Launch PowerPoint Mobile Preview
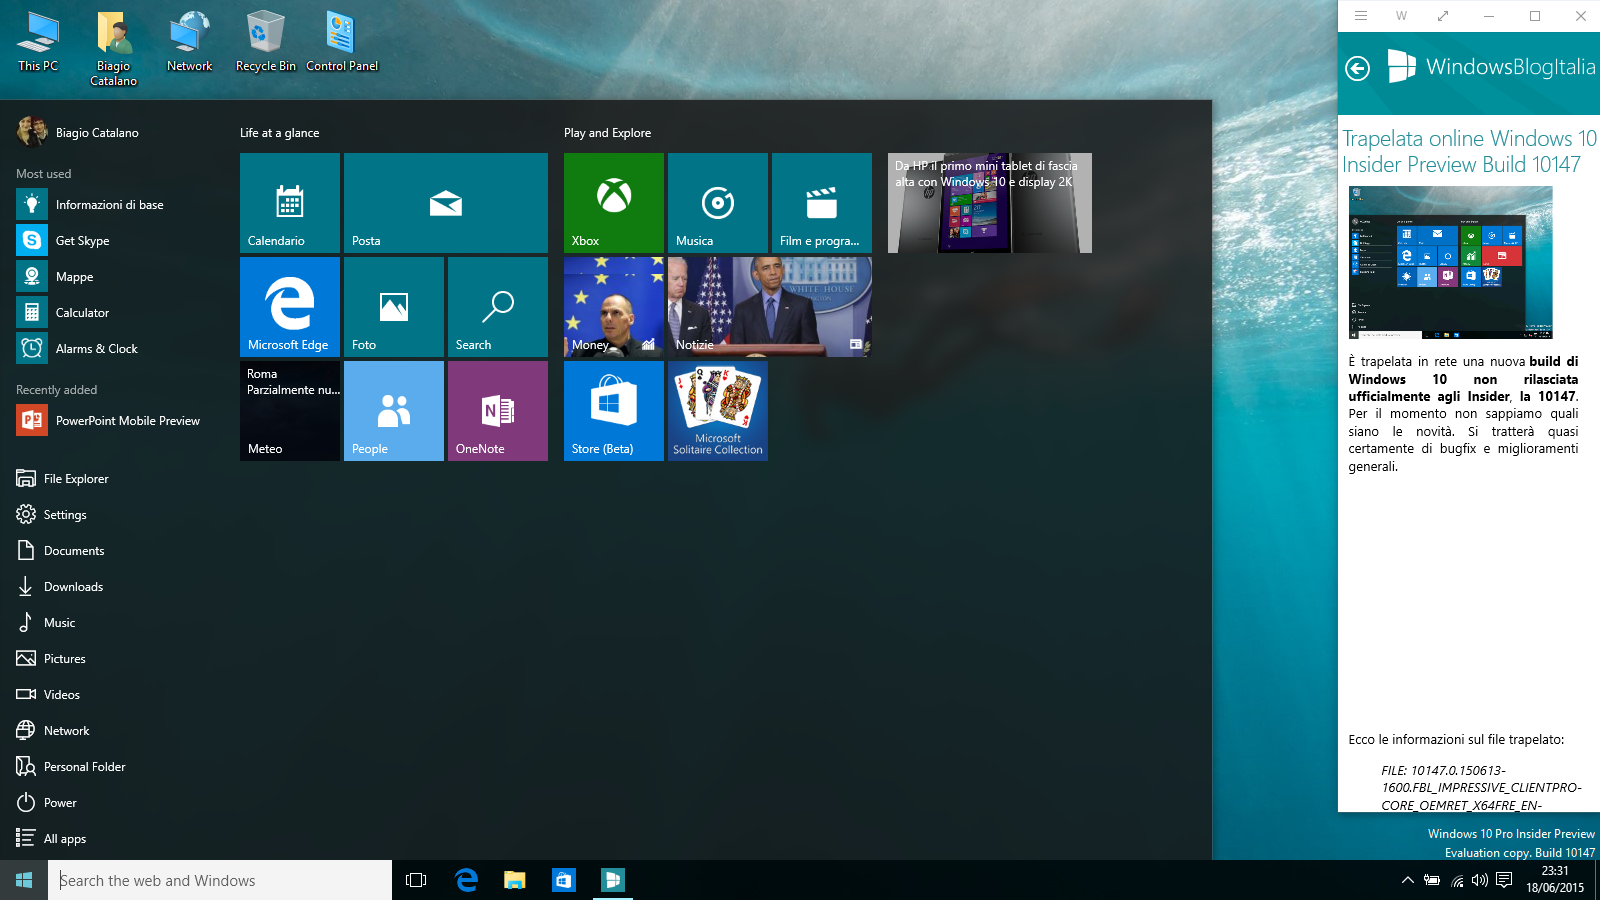 [110, 421]
